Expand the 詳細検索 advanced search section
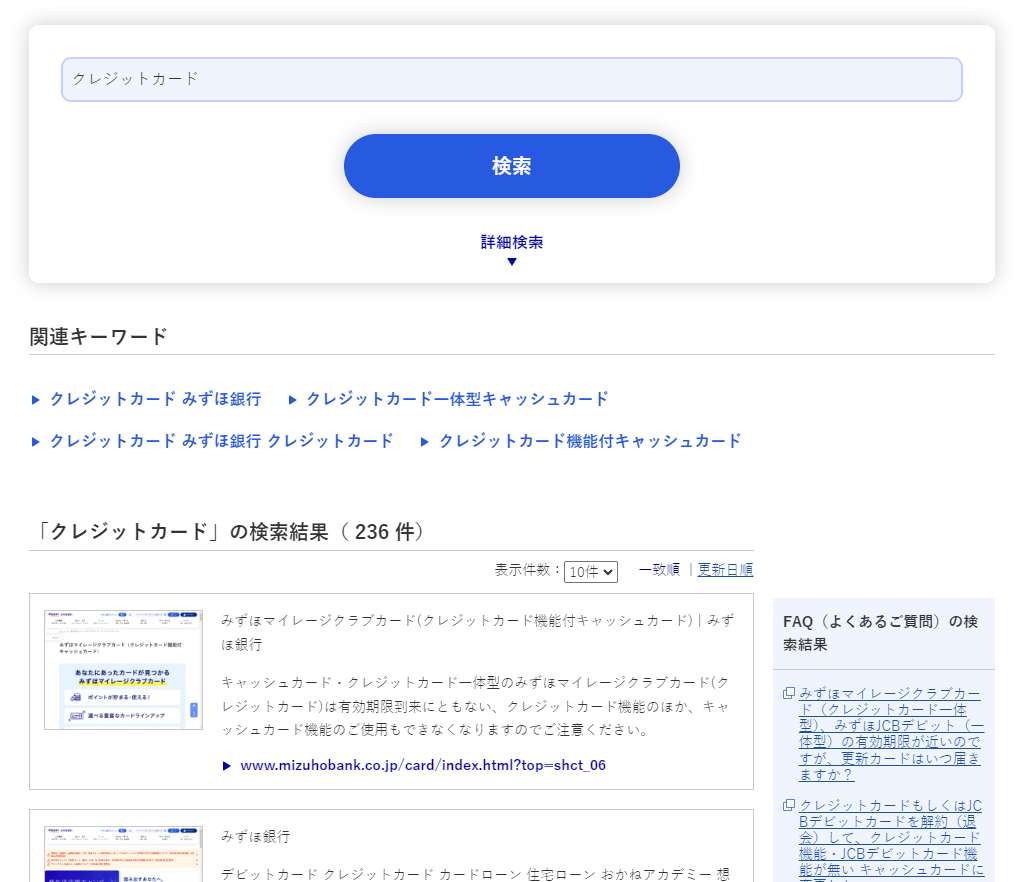This screenshot has height=882, width=1024. tap(512, 242)
